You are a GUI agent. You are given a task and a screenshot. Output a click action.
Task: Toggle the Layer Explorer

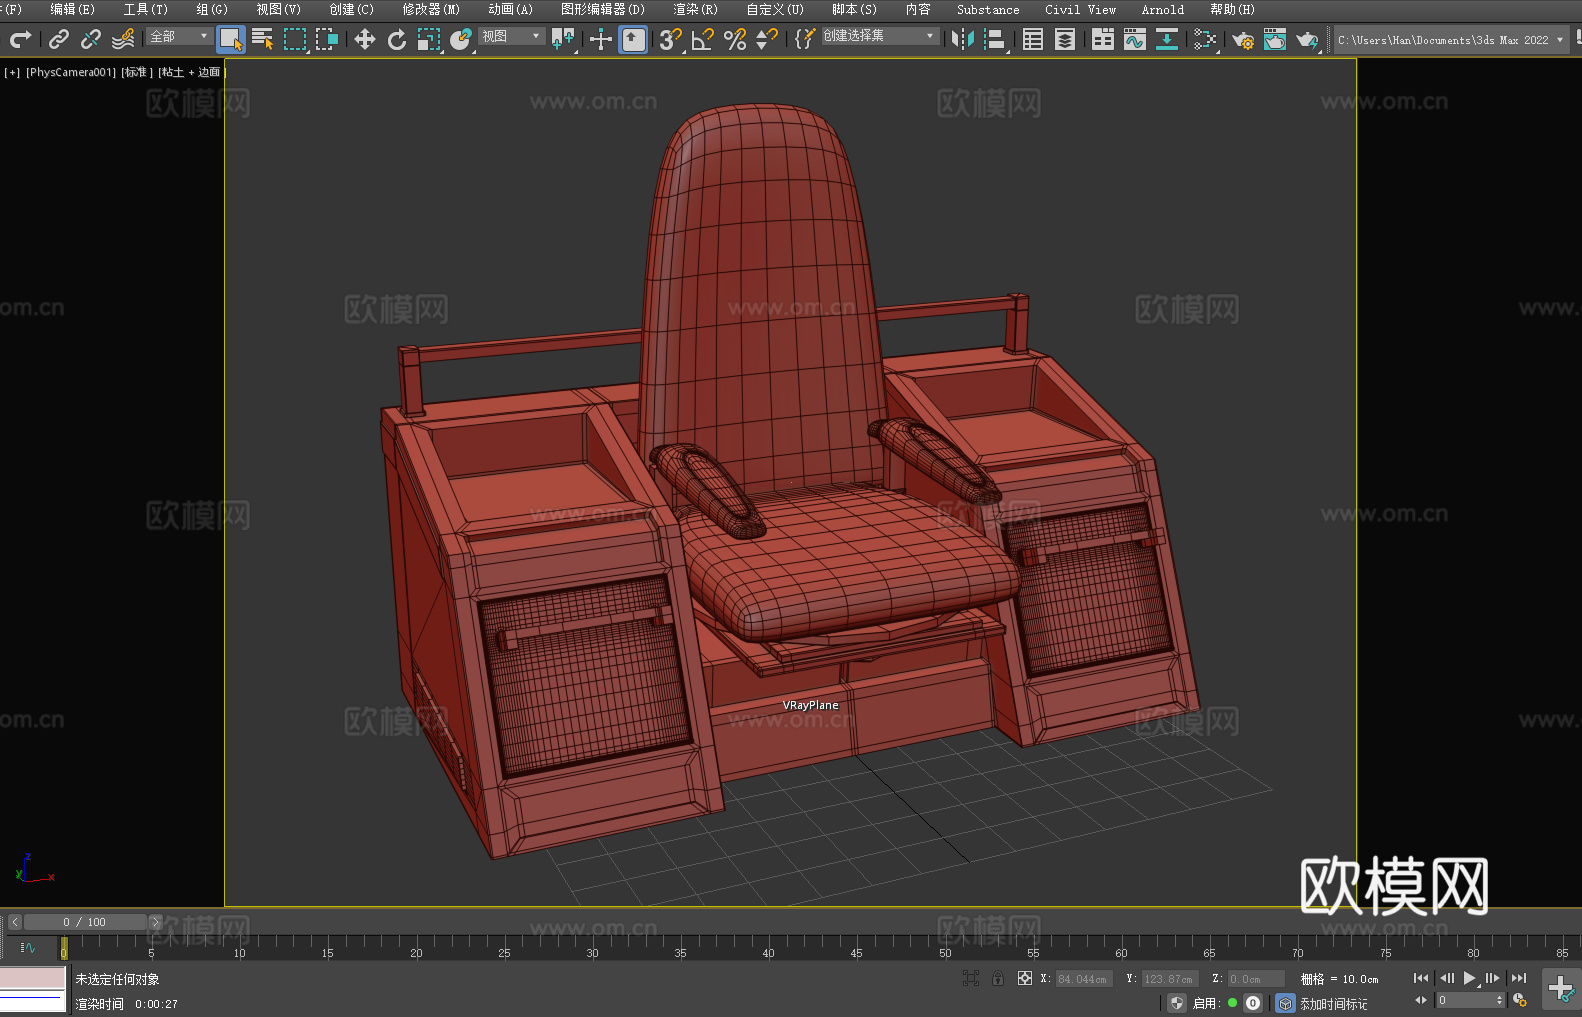[1065, 39]
